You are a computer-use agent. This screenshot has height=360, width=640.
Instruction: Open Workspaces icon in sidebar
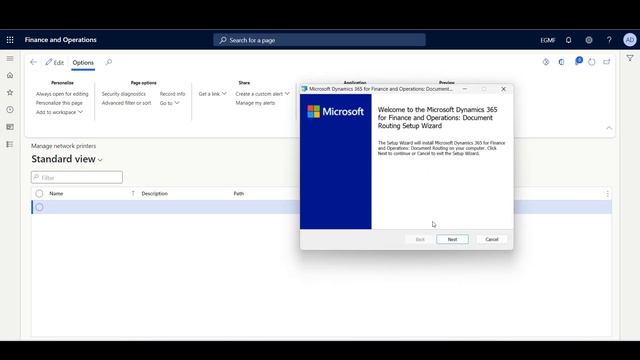10,127
